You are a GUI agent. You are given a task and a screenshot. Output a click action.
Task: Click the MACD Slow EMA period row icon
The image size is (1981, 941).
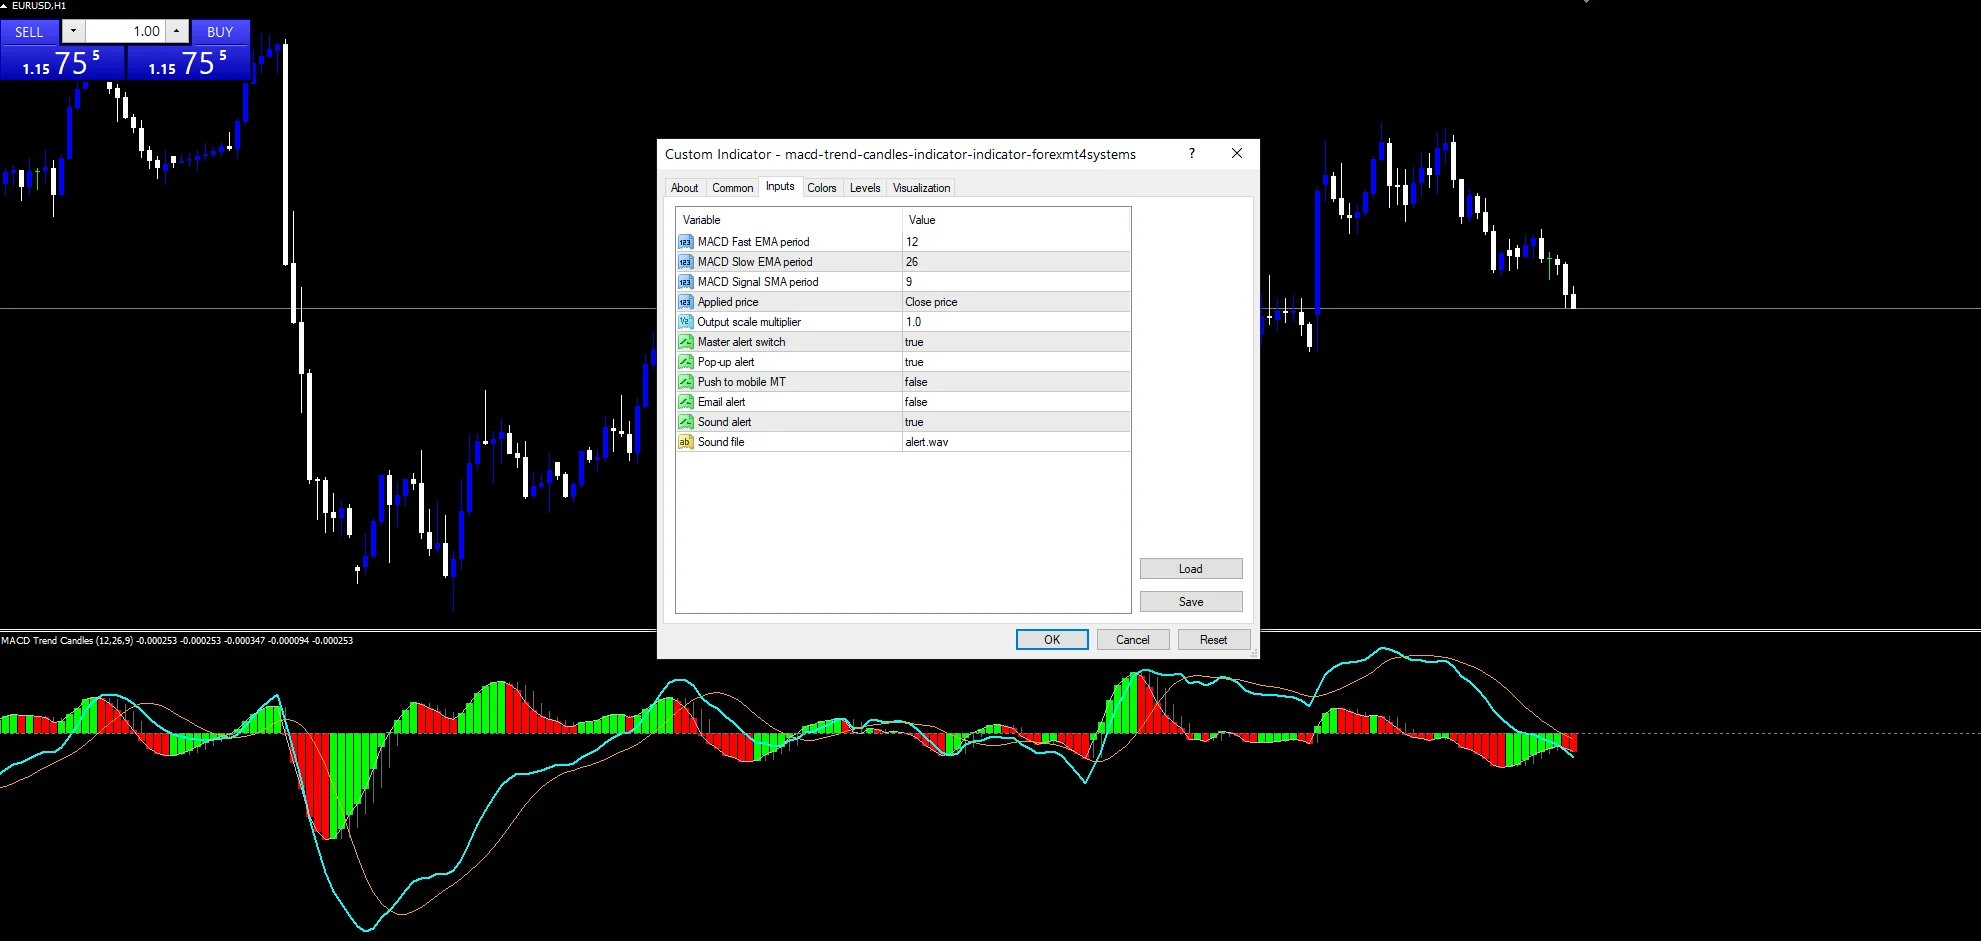coord(685,262)
